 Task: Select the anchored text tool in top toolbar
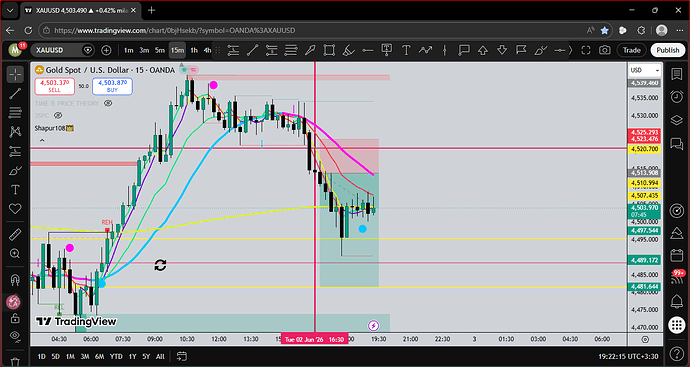387,50
